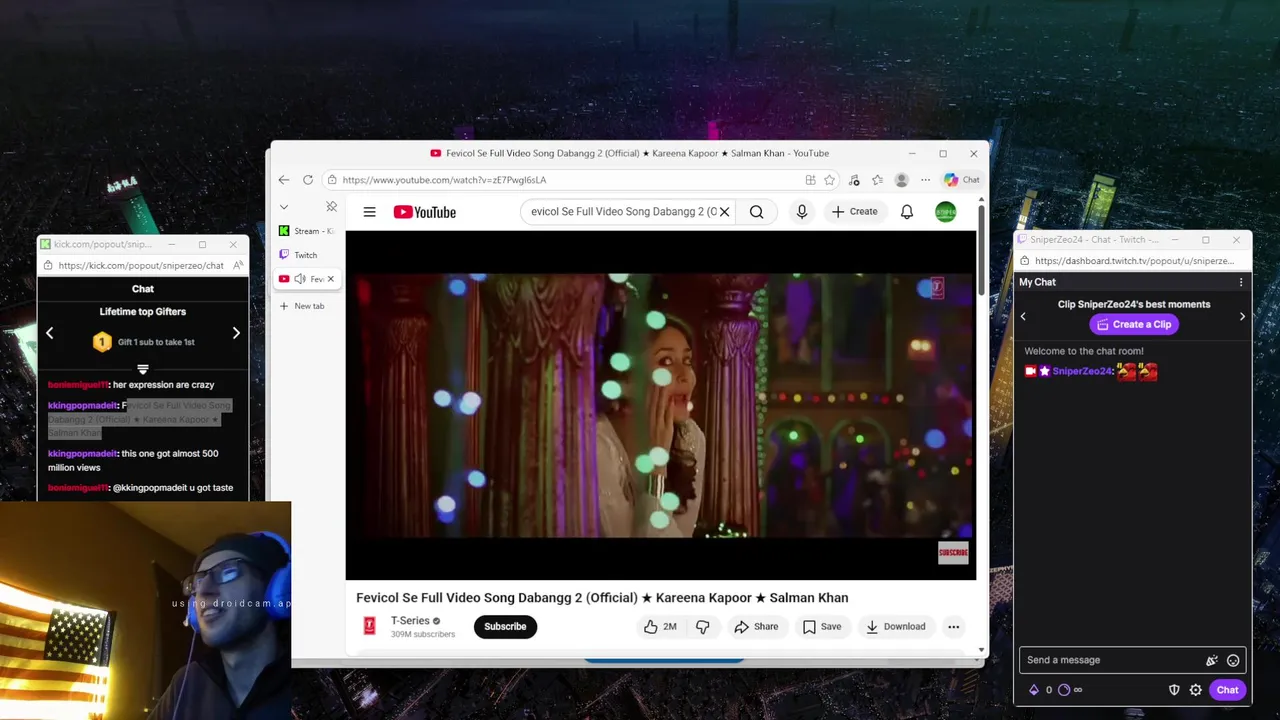Click the streamer webcam overlay
This screenshot has height=720, width=1280.
[x=145, y=610]
